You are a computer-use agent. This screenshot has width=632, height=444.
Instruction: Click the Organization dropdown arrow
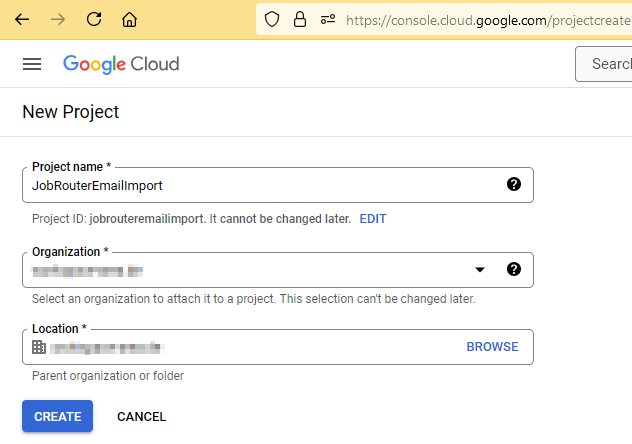point(480,270)
